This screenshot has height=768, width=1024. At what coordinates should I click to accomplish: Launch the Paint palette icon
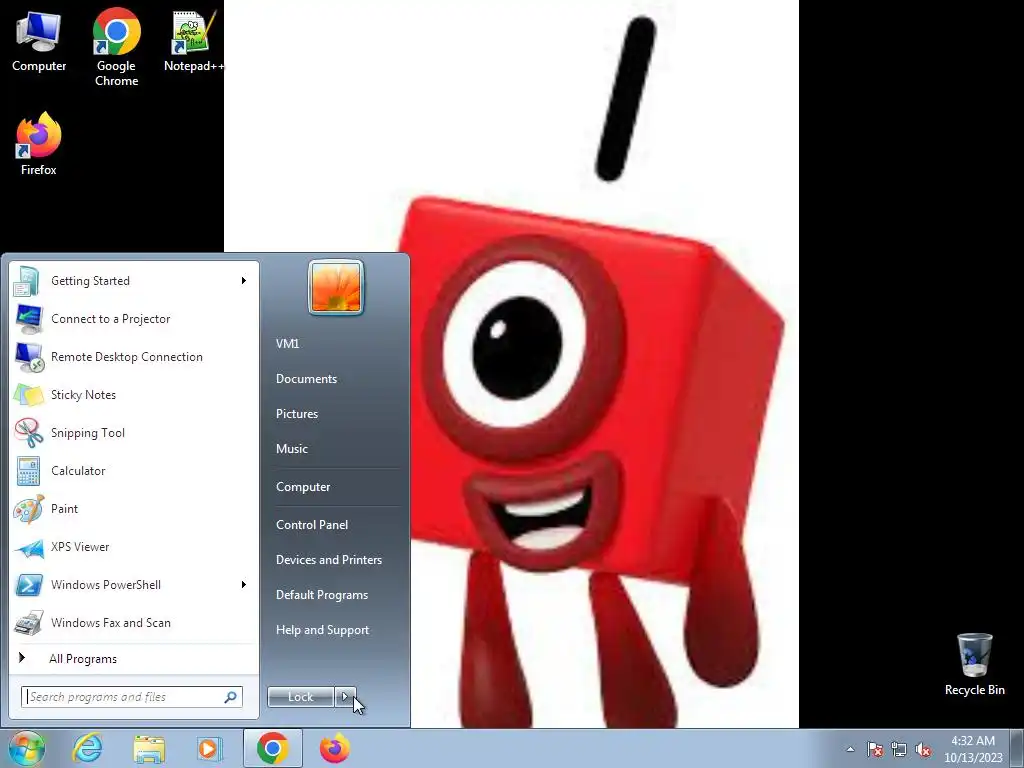[x=27, y=509]
